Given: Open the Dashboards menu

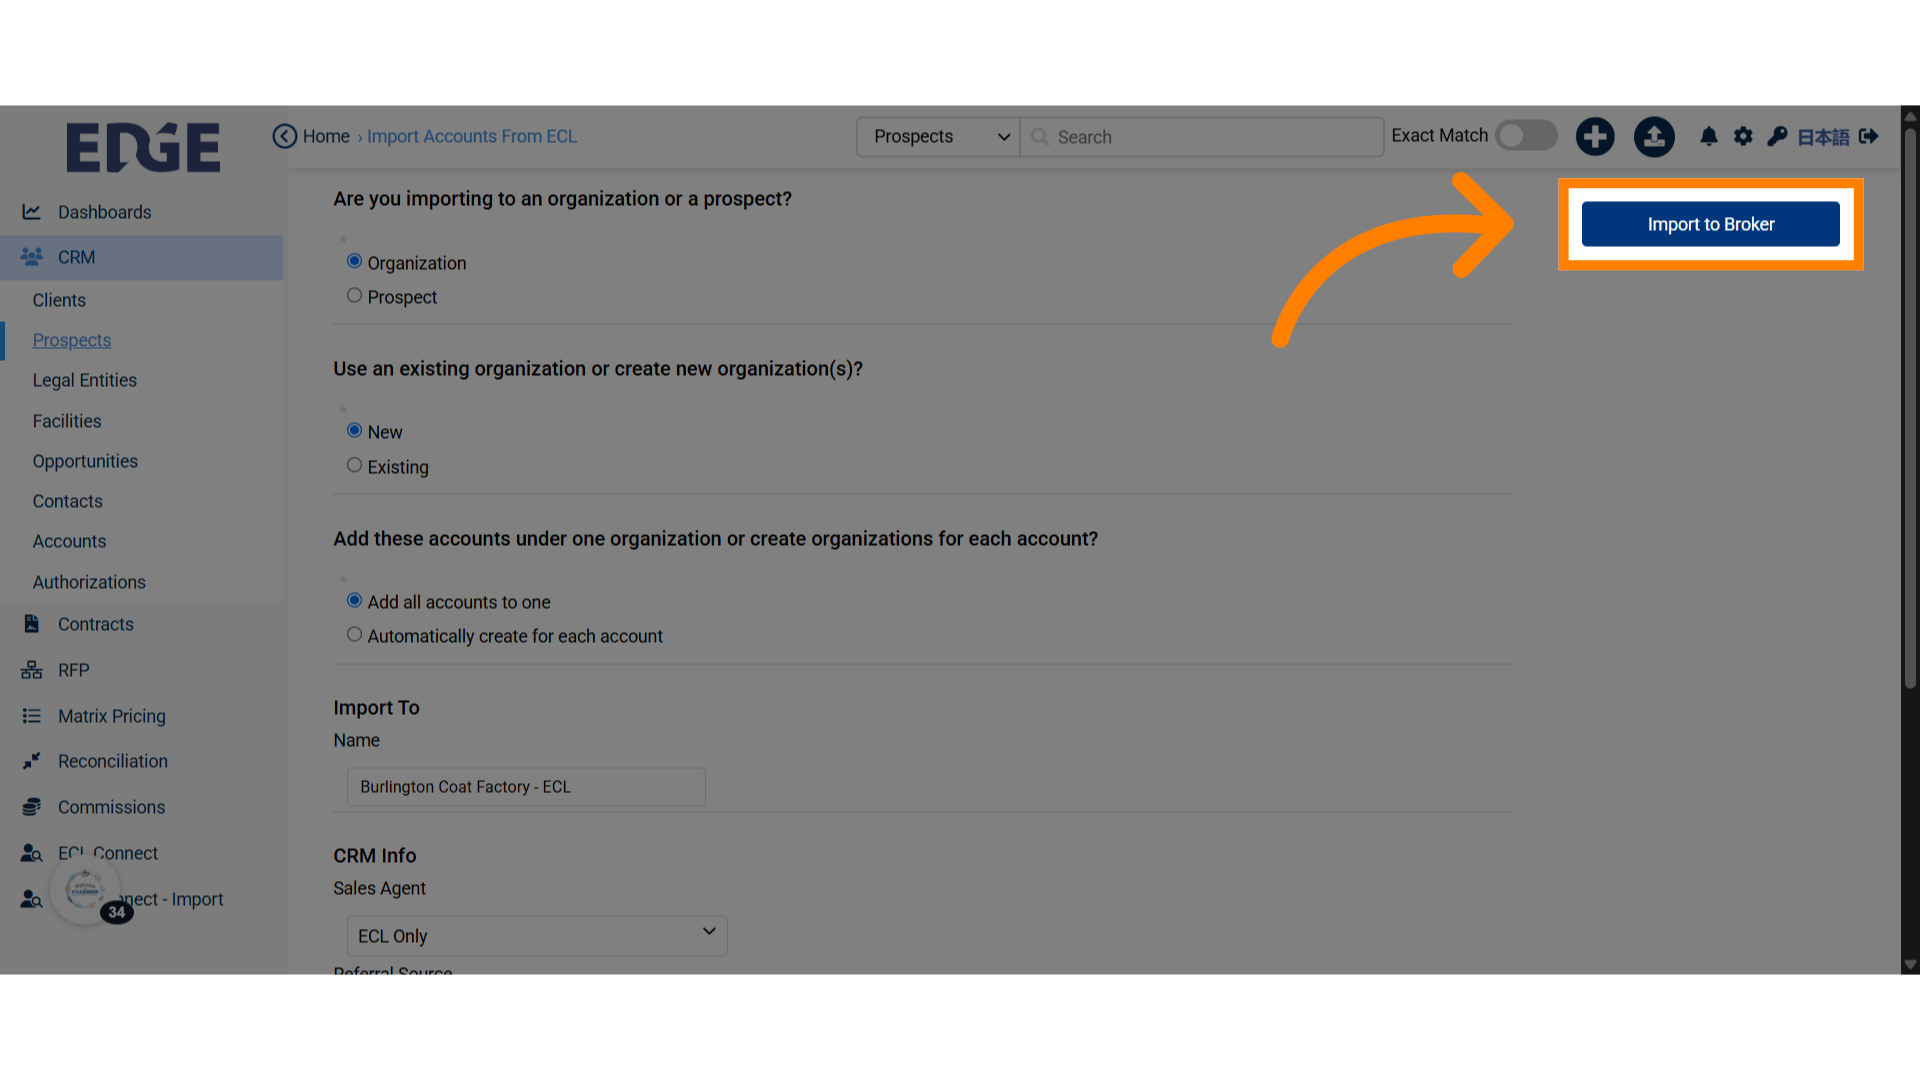Looking at the screenshot, I should coord(105,212).
